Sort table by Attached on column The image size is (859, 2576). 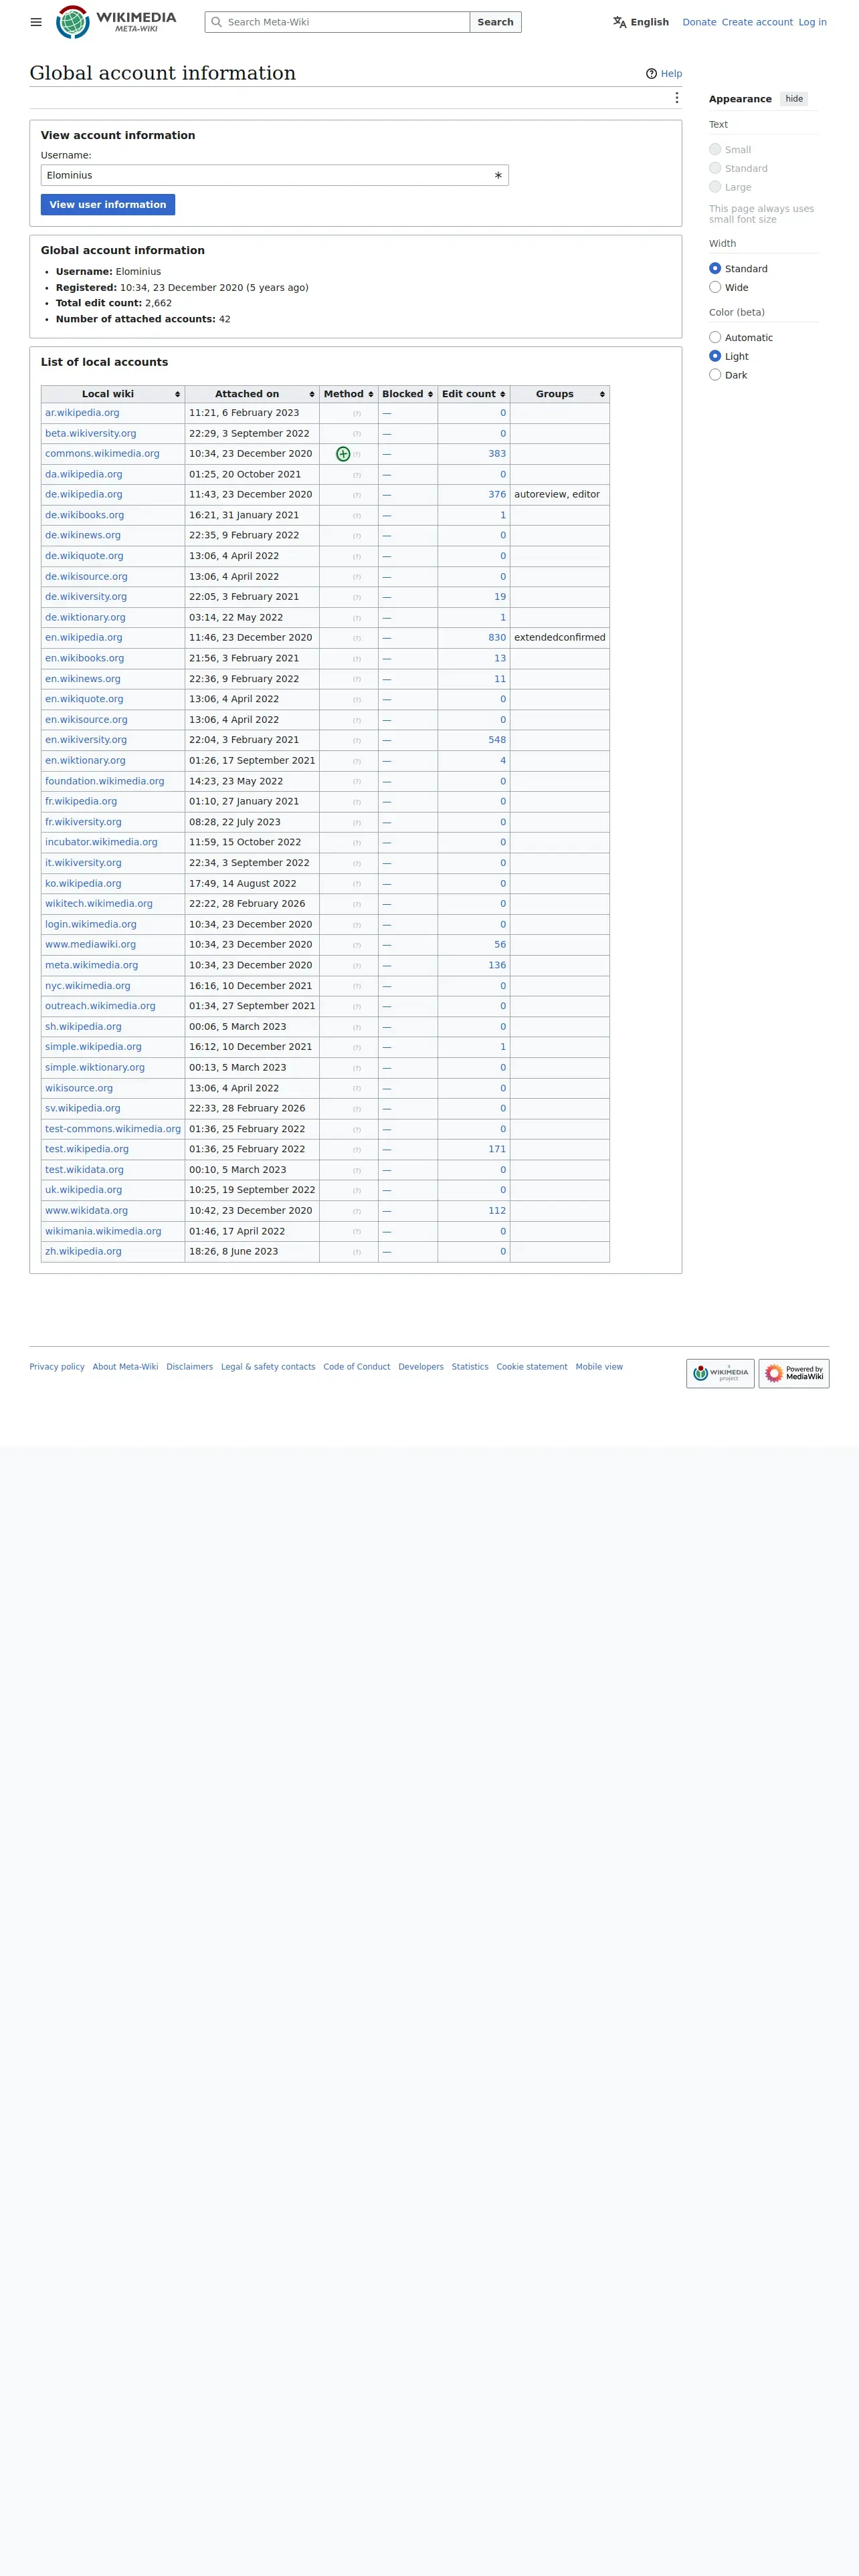point(252,394)
